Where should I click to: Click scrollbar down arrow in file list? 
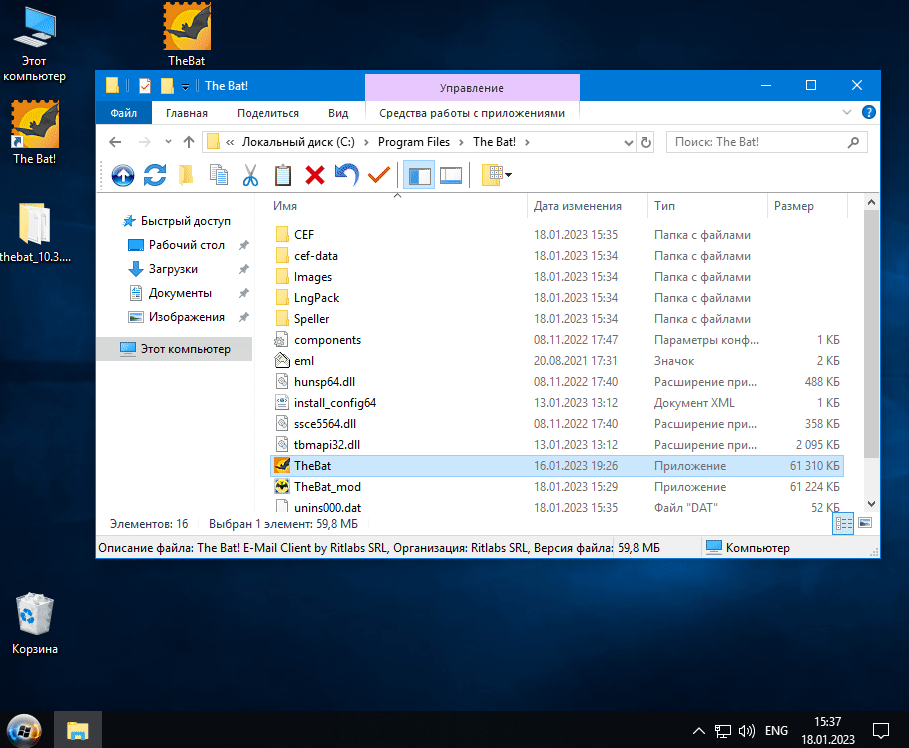(871, 504)
